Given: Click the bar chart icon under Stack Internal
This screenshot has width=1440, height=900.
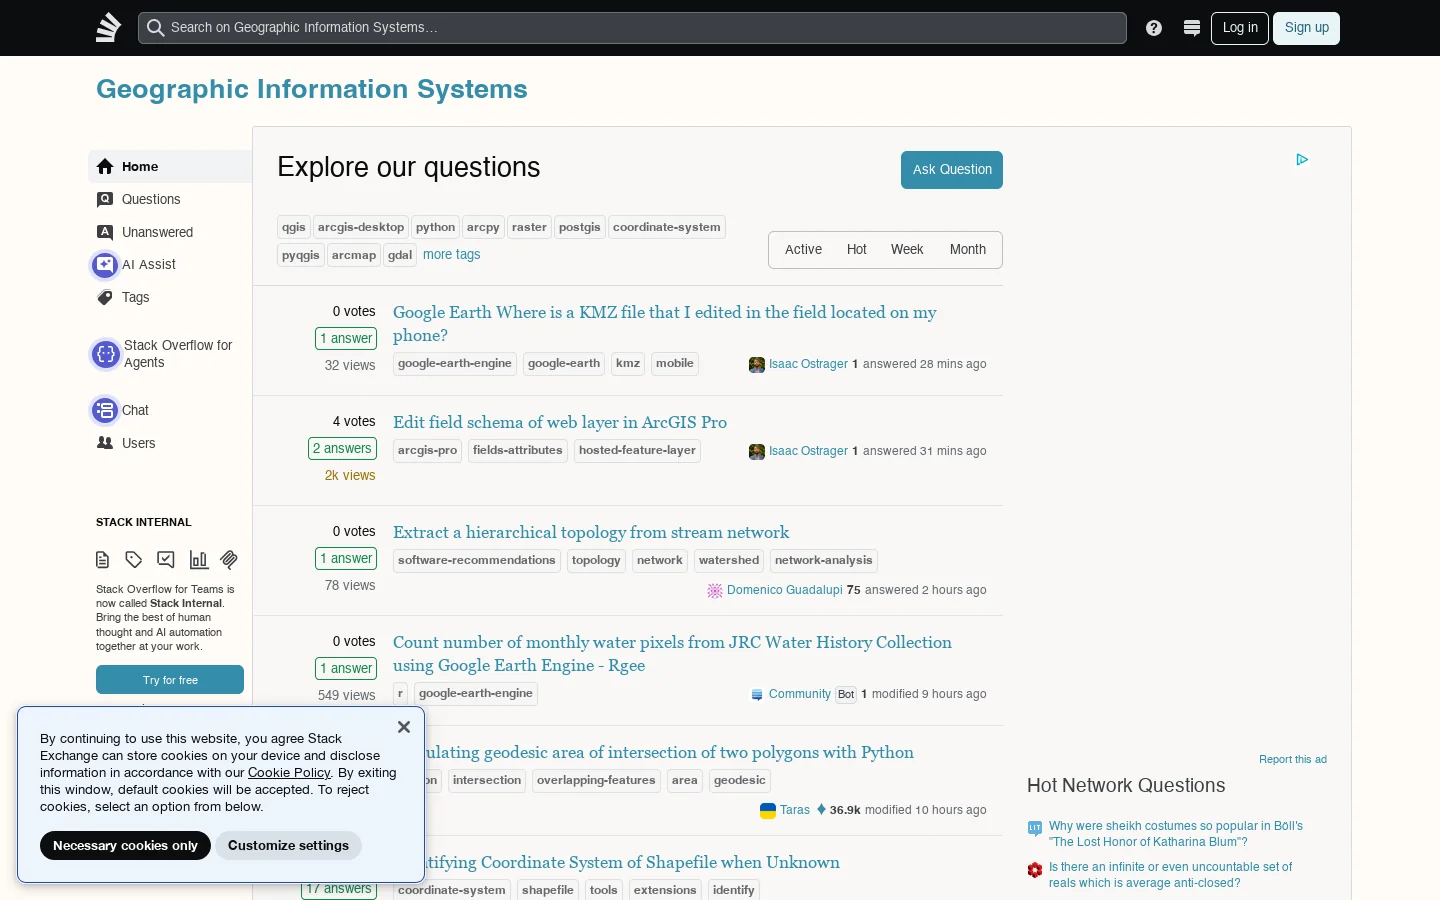Looking at the screenshot, I should click(198, 560).
